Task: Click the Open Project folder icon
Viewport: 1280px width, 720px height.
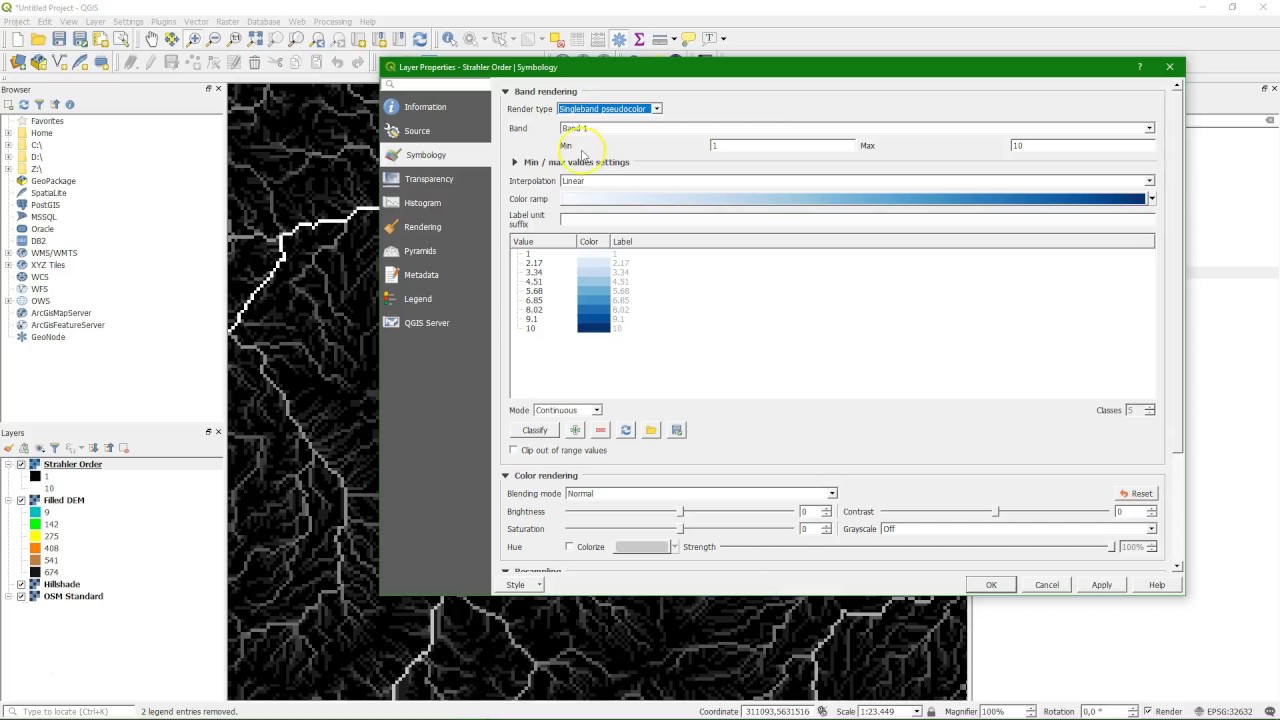Action: tap(38, 39)
